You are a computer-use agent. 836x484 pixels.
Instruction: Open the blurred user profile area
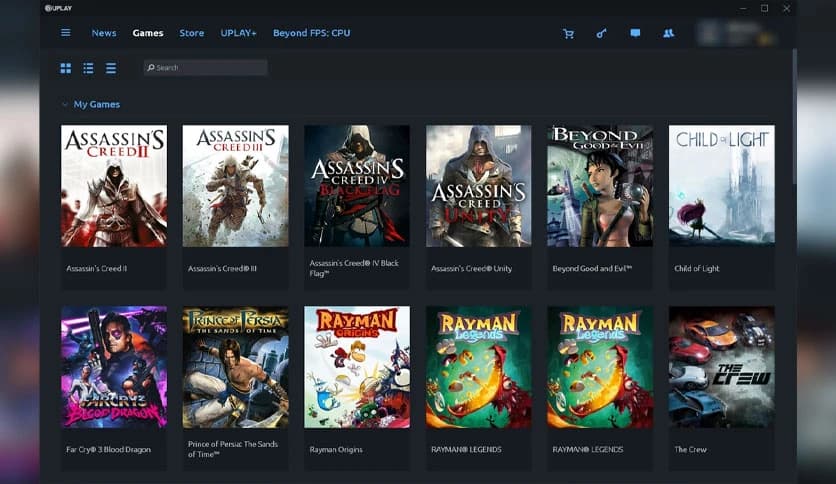tap(737, 33)
